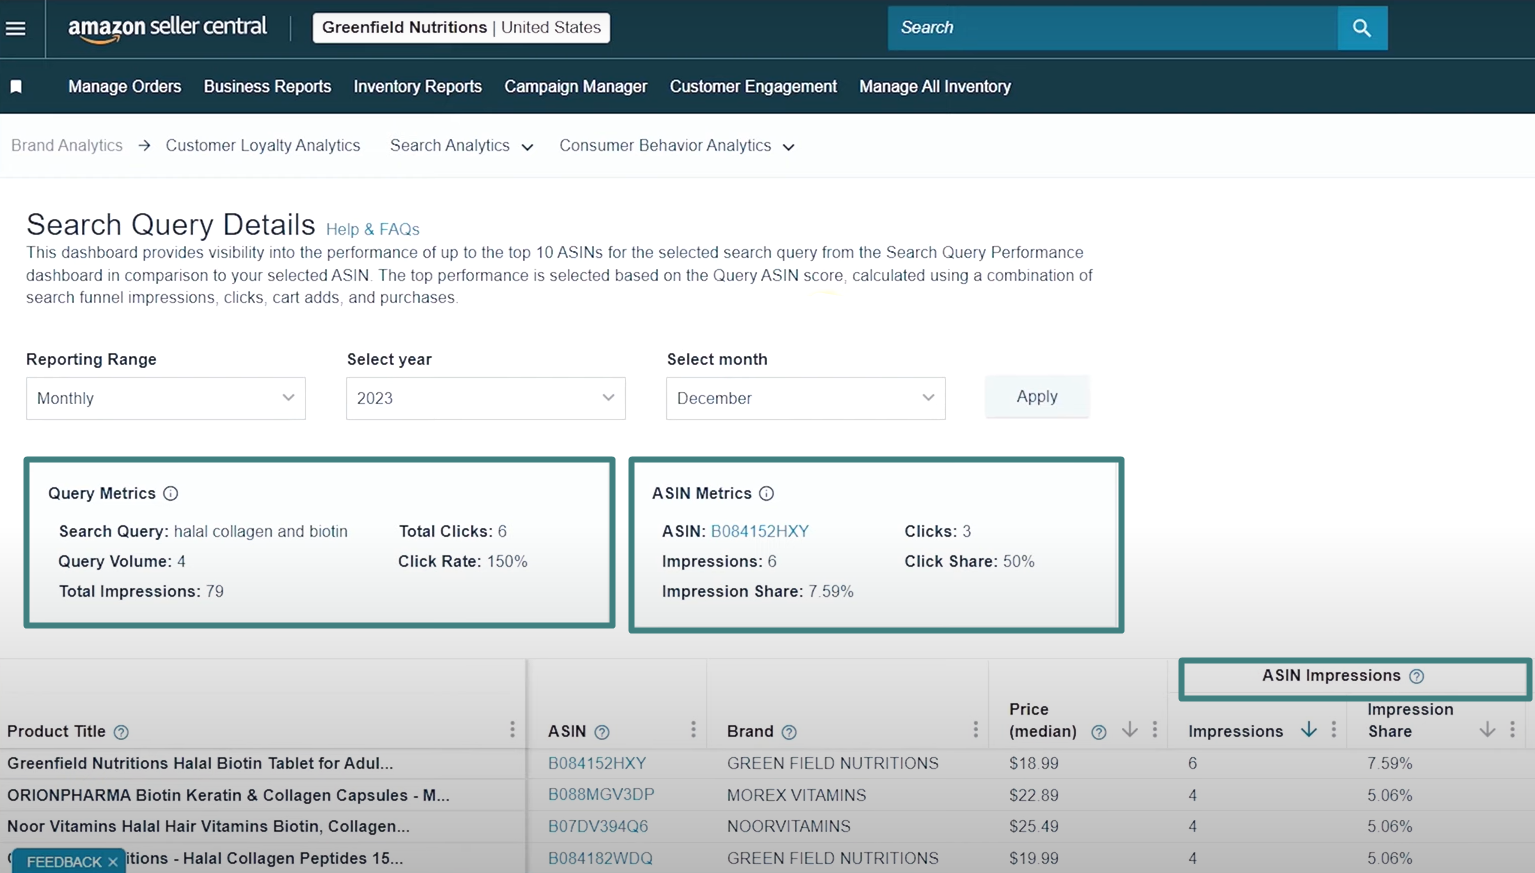Image resolution: width=1535 pixels, height=873 pixels.
Task: Sort by Price (median) arrow
Action: pyautogui.click(x=1130, y=730)
